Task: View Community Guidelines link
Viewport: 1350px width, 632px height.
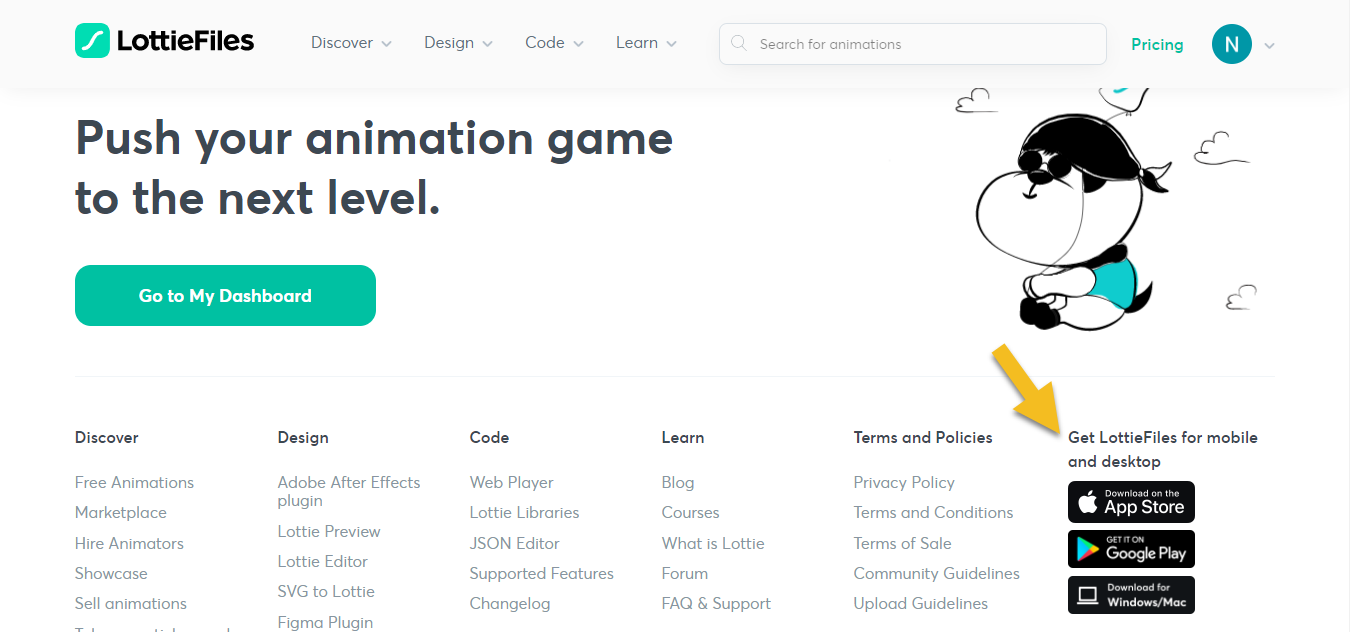Action: point(937,573)
